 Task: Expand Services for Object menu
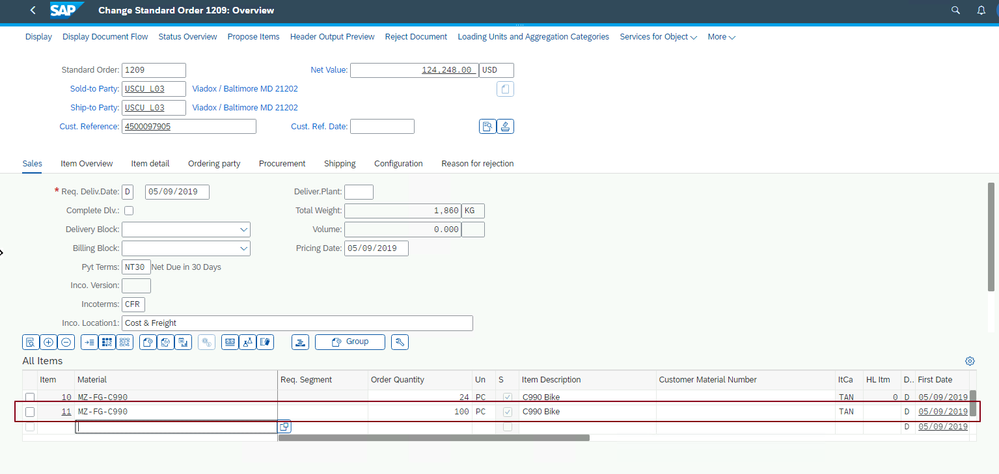pyautogui.click(x=658, y=37)
